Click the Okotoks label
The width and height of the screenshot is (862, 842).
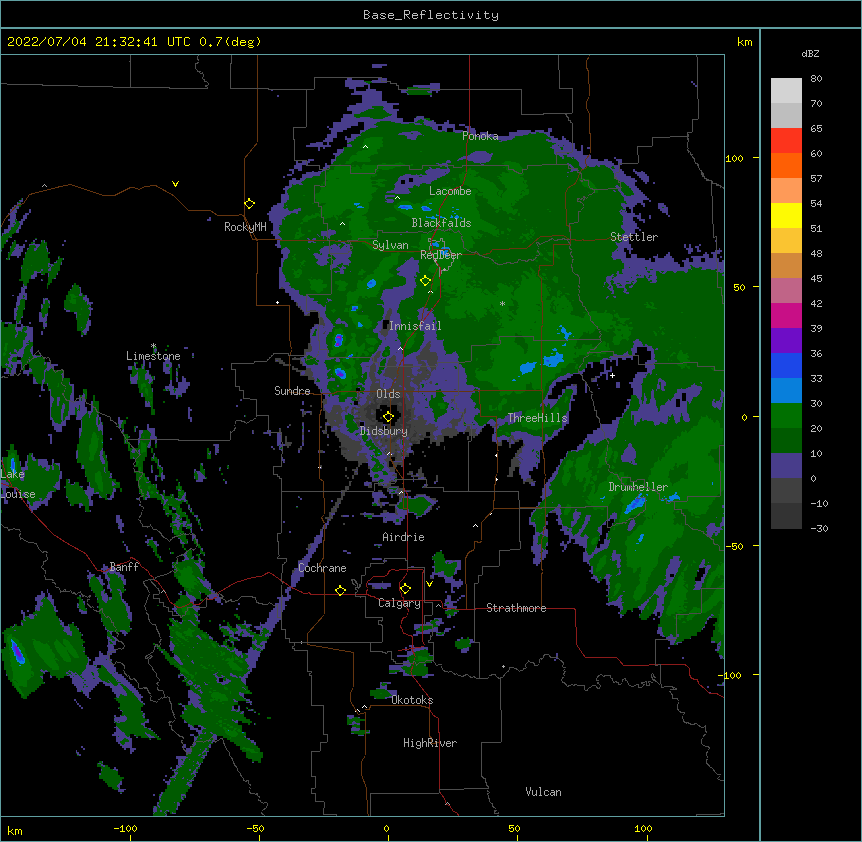click(x=412, y=700)
